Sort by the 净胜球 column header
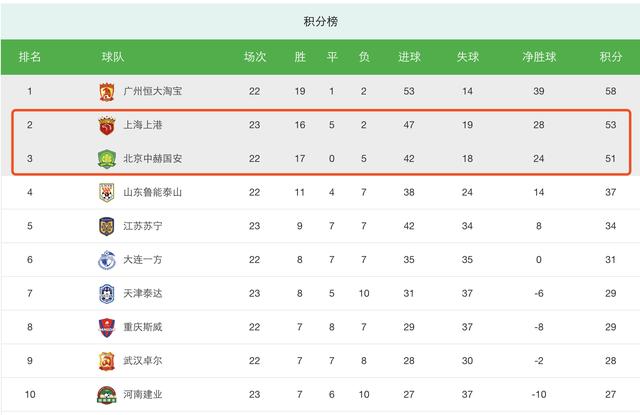Viewport: 640px width, 415px height. click(x=539, y=57)
